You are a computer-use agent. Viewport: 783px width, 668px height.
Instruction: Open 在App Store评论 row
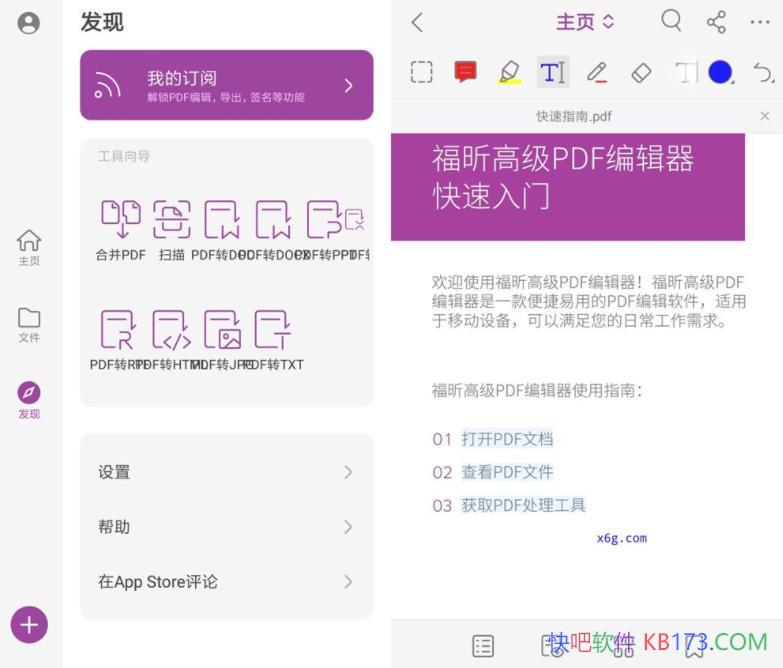pos(226,582)
